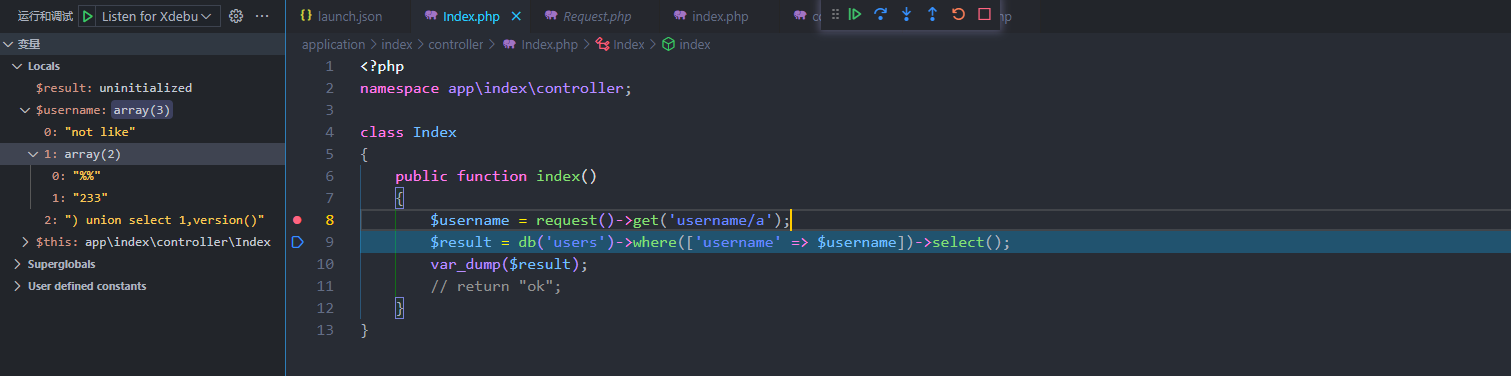Collapse the $username array variable
Image resolution: width=1511 pixels, height=376 pixels.
coord(26,110)
